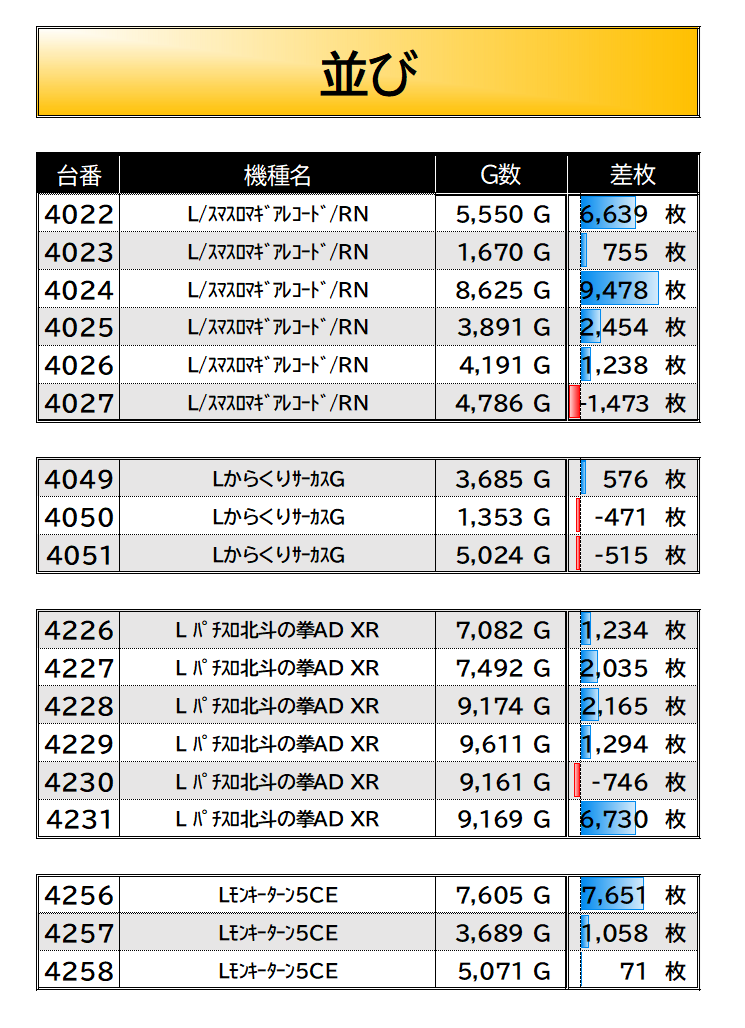Click the 1,058 枚 difference value
745x1028 pixels.
point(633,933)
